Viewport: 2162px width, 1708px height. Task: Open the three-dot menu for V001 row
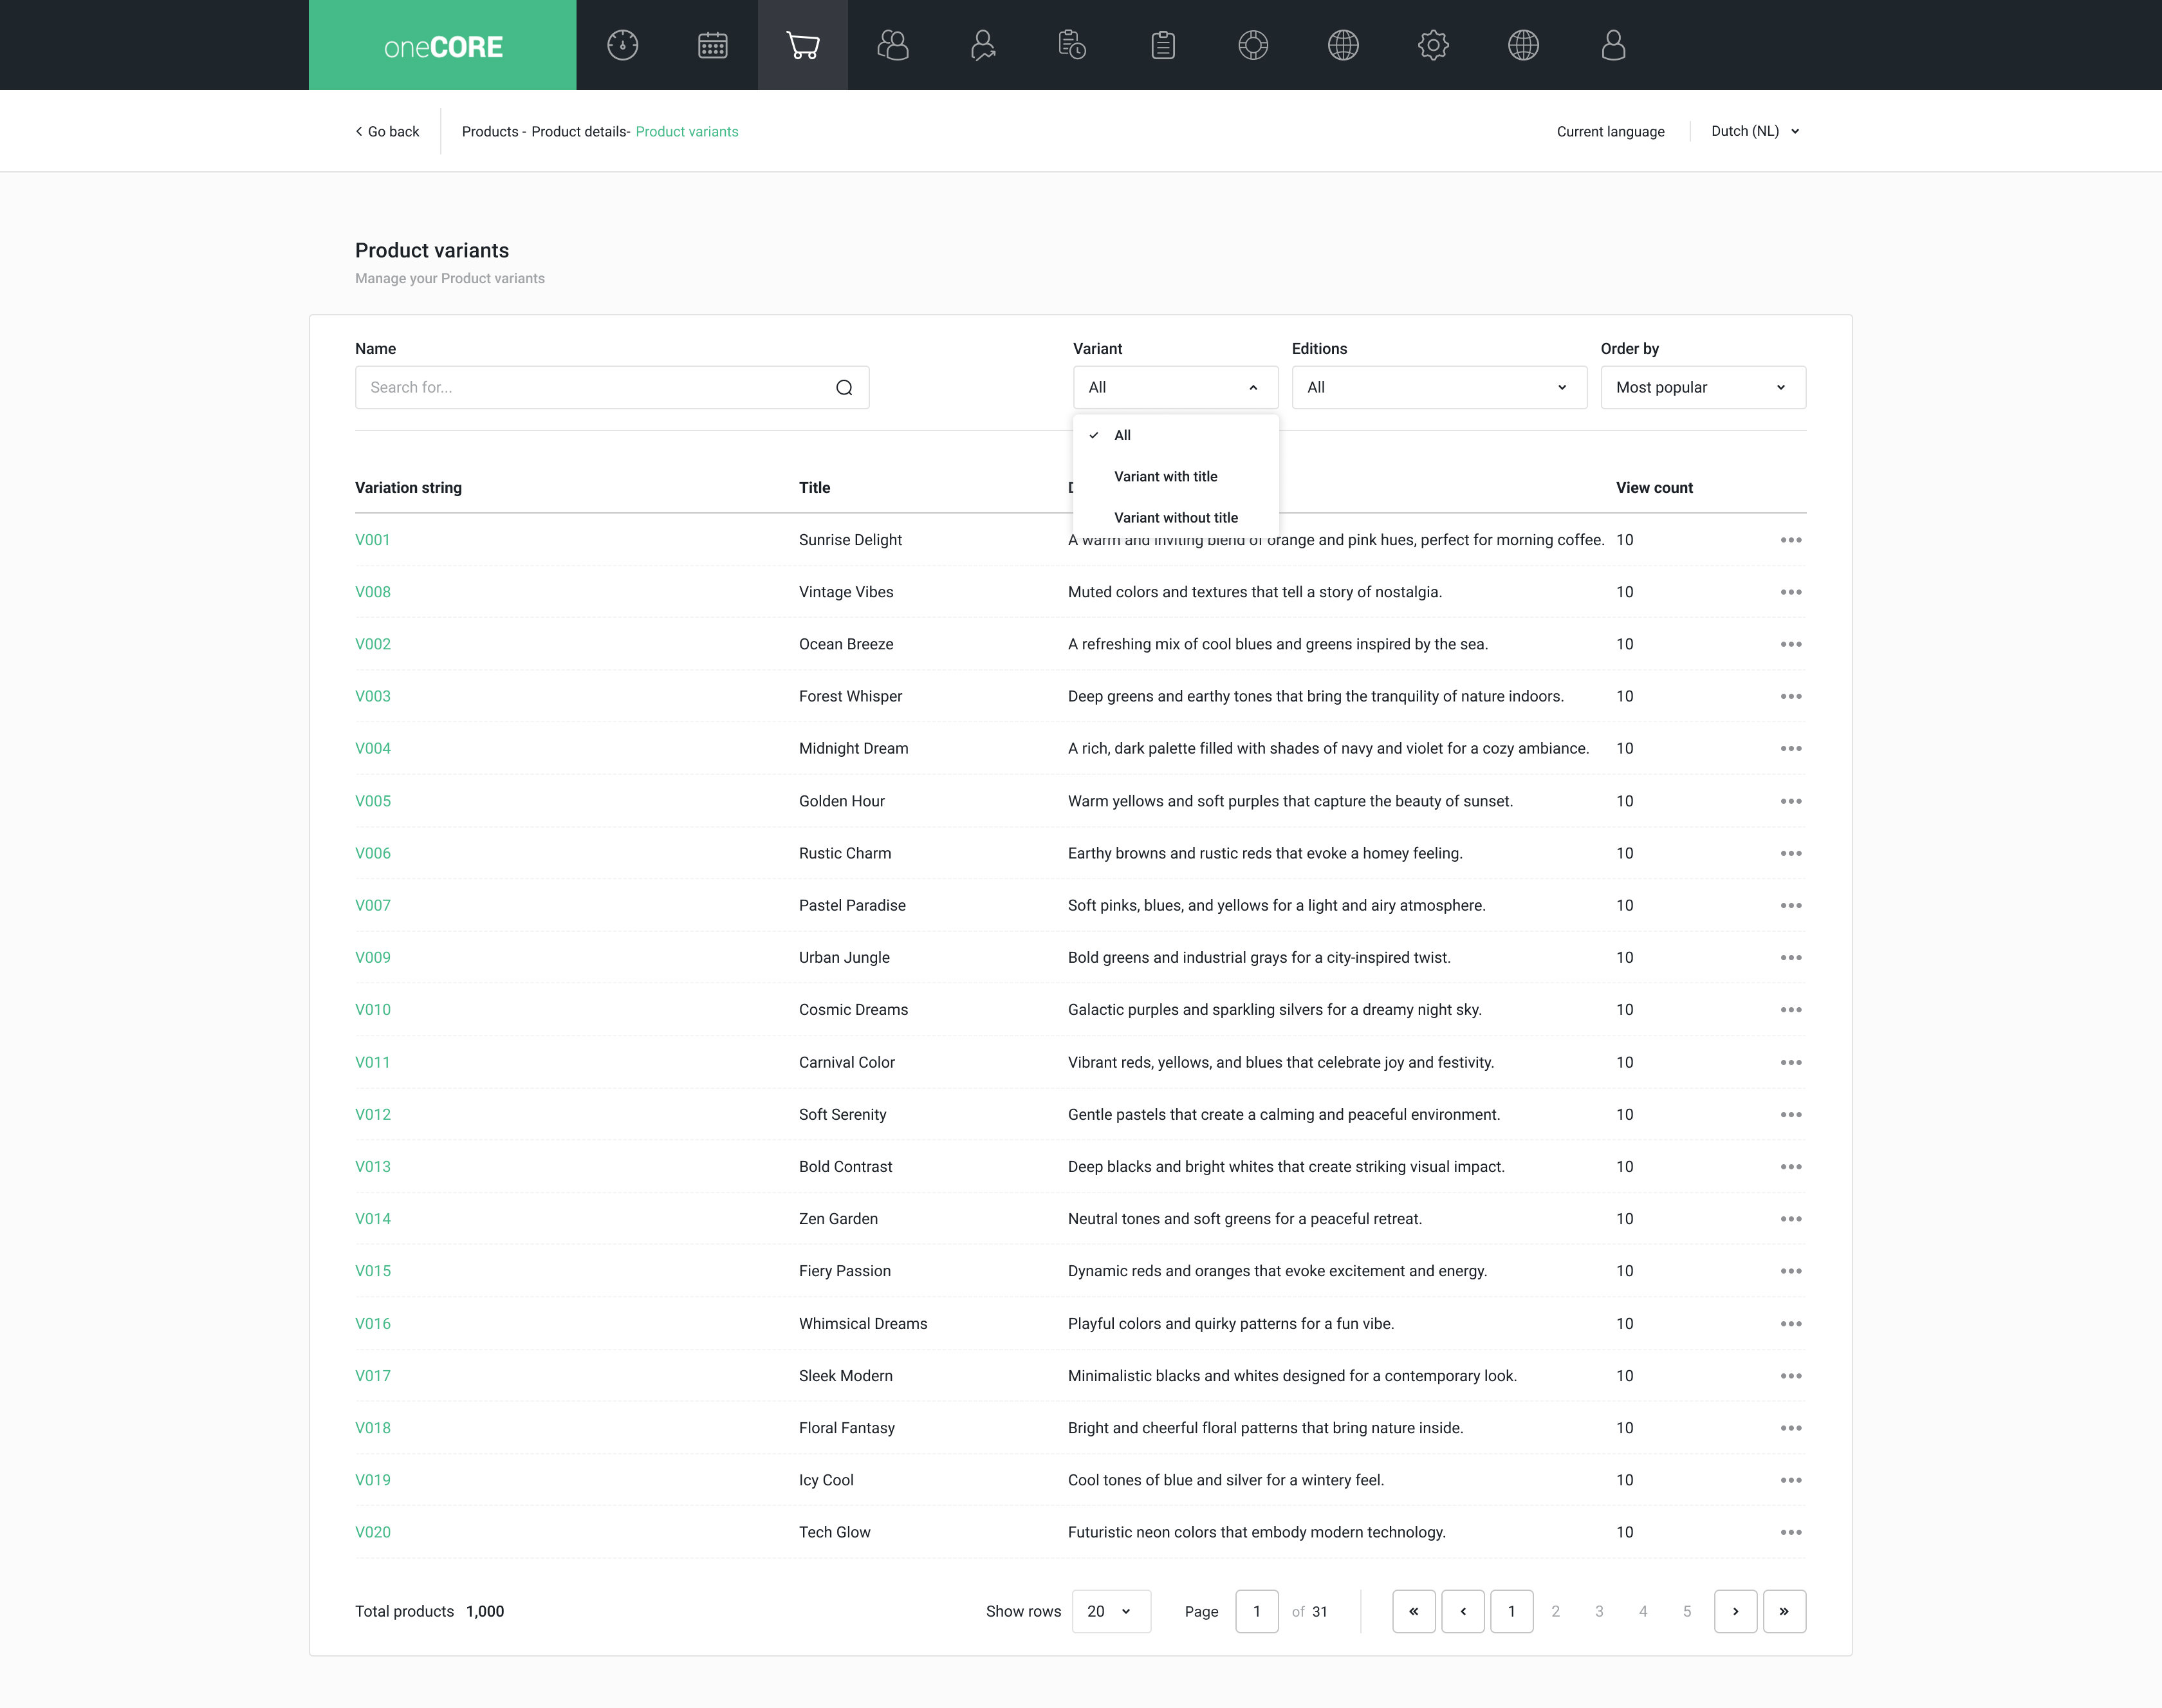coord(1790,540)
